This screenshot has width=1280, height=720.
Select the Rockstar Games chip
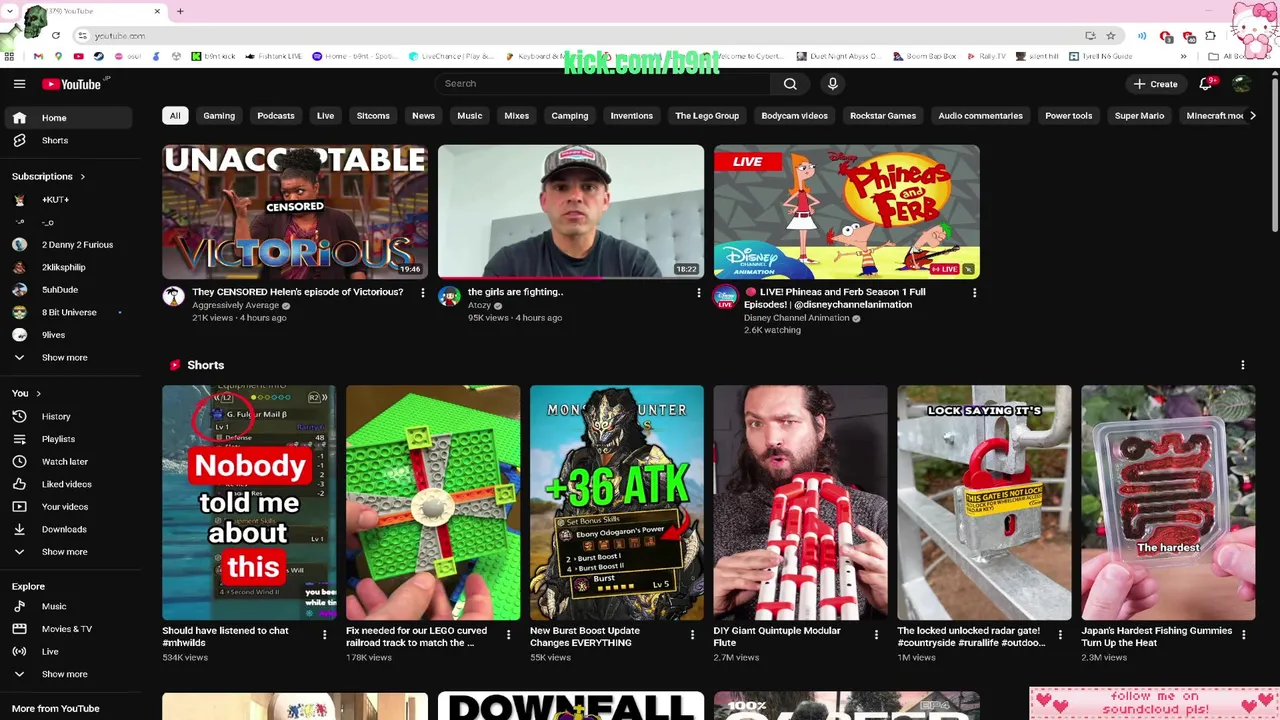(883, 116)
